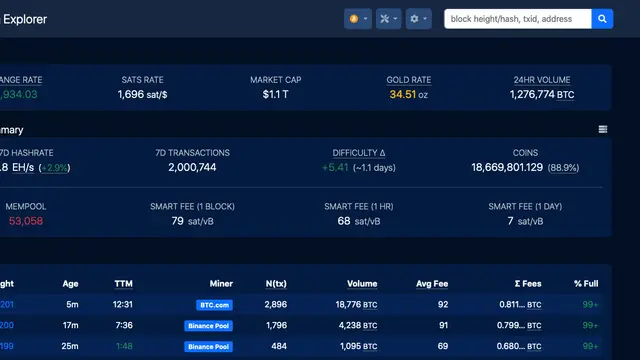This screenshot has height=360, width=640.
Task: Click the TTM column header
Action: tap(123, 284)
